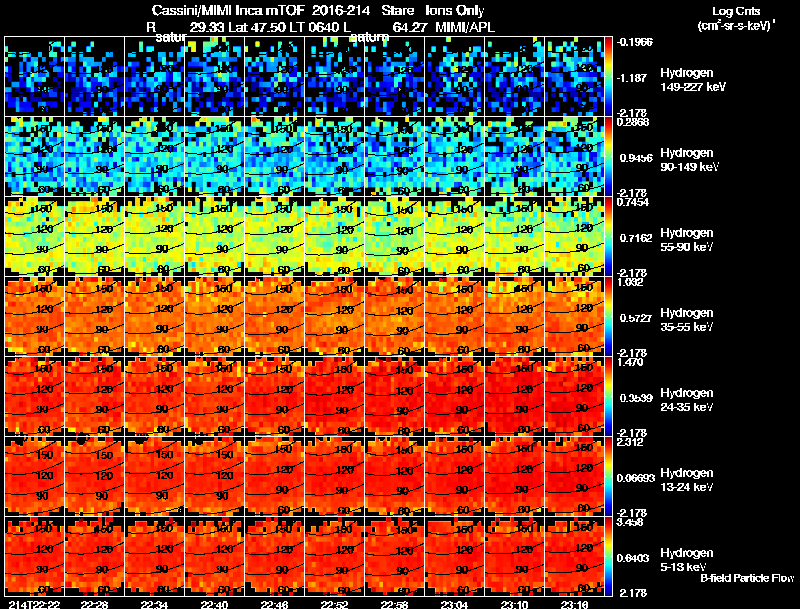Open the 149-227 keV image panel at 23:10
800x609 pixels.
click(x=515, y=77)
